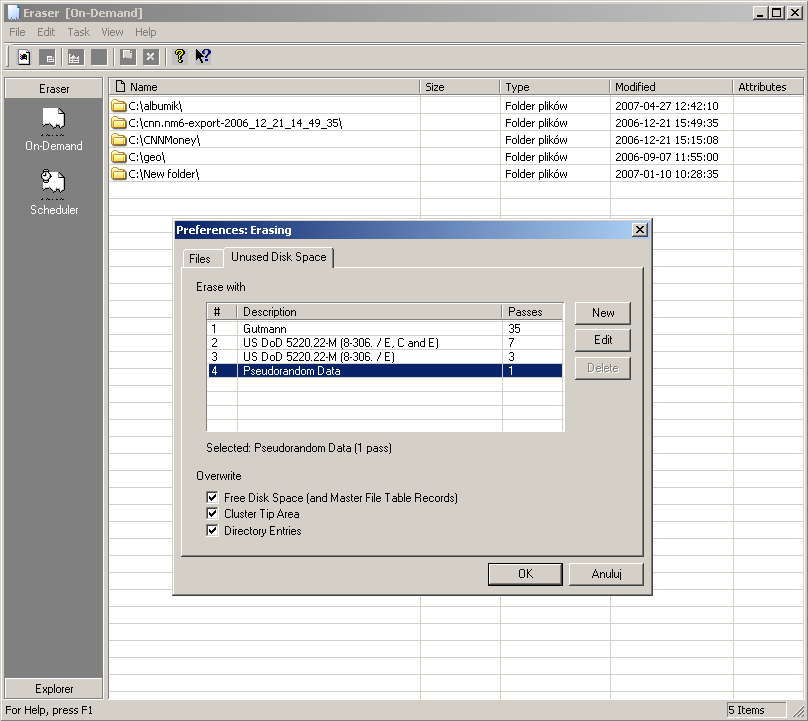Toggle the Directory Entries checkbox
Screen dimensions: 808x721
coord(212,529)
